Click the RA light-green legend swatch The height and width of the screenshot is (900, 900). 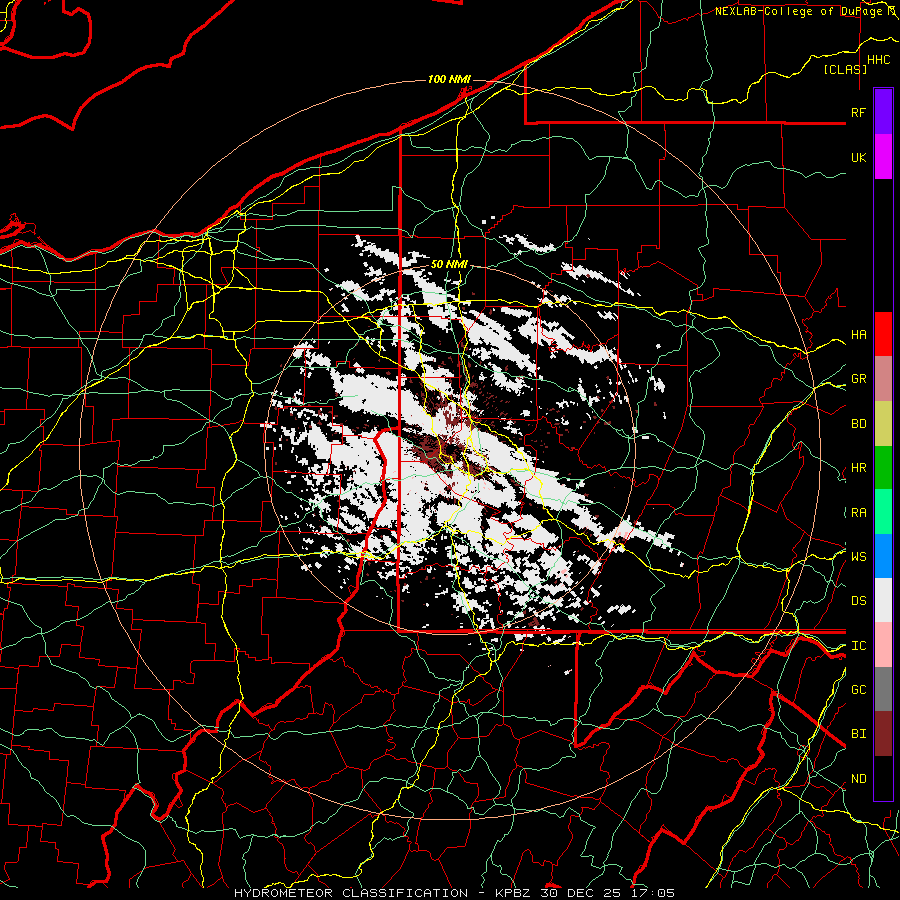pyautogui.click(x=883, y=512)
